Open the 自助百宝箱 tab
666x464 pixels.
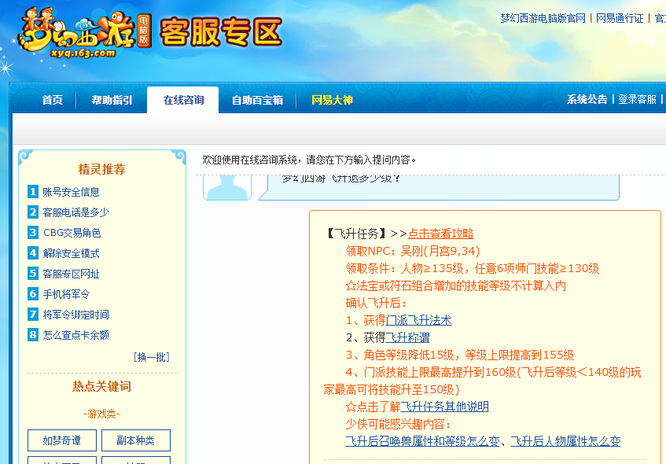257,100
